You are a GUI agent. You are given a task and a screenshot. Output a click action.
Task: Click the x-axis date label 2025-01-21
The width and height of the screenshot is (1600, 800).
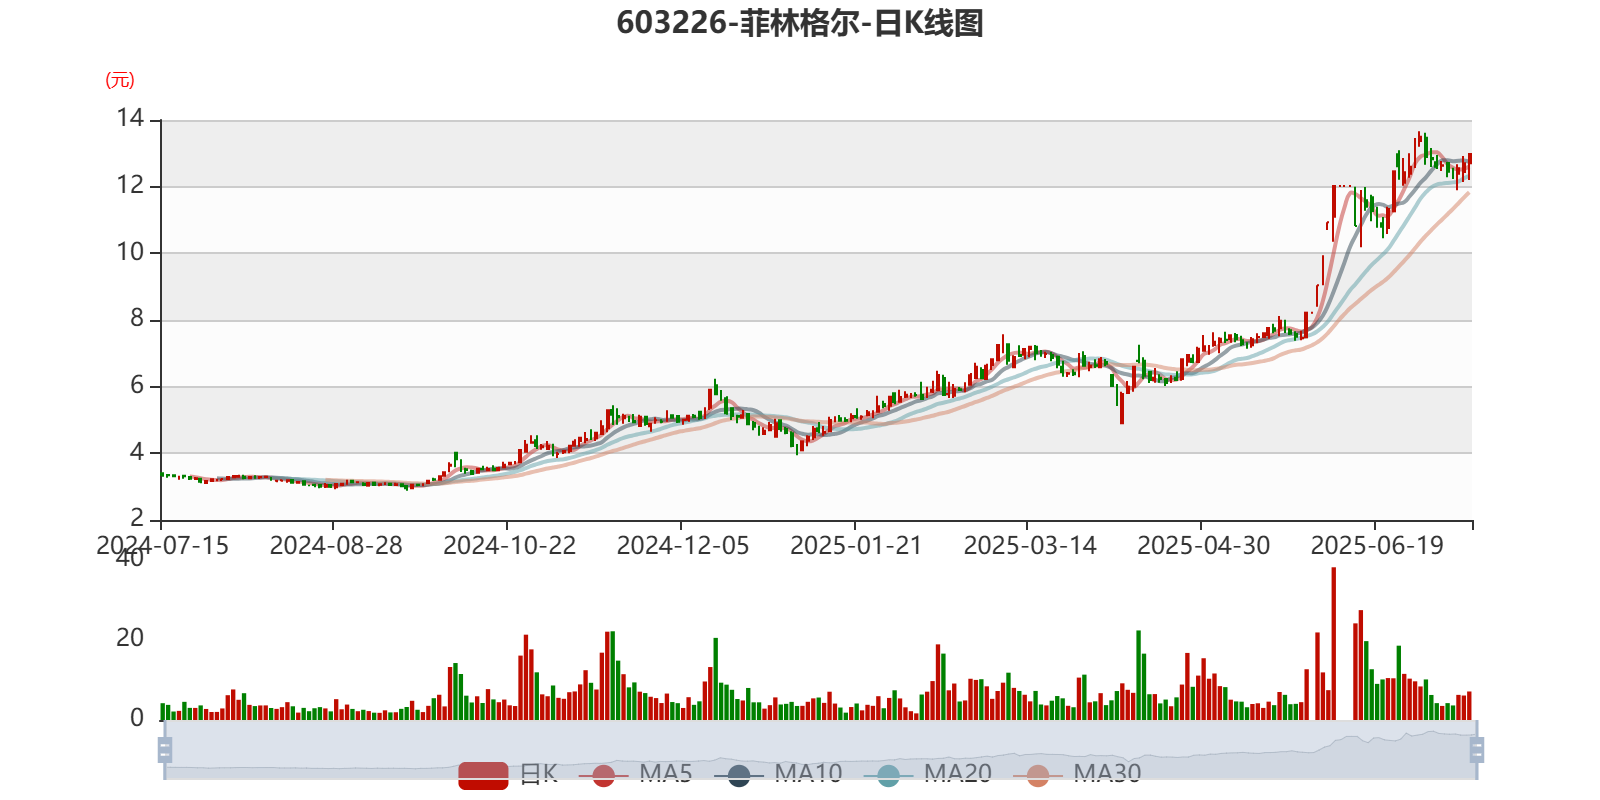pos(856,546)
